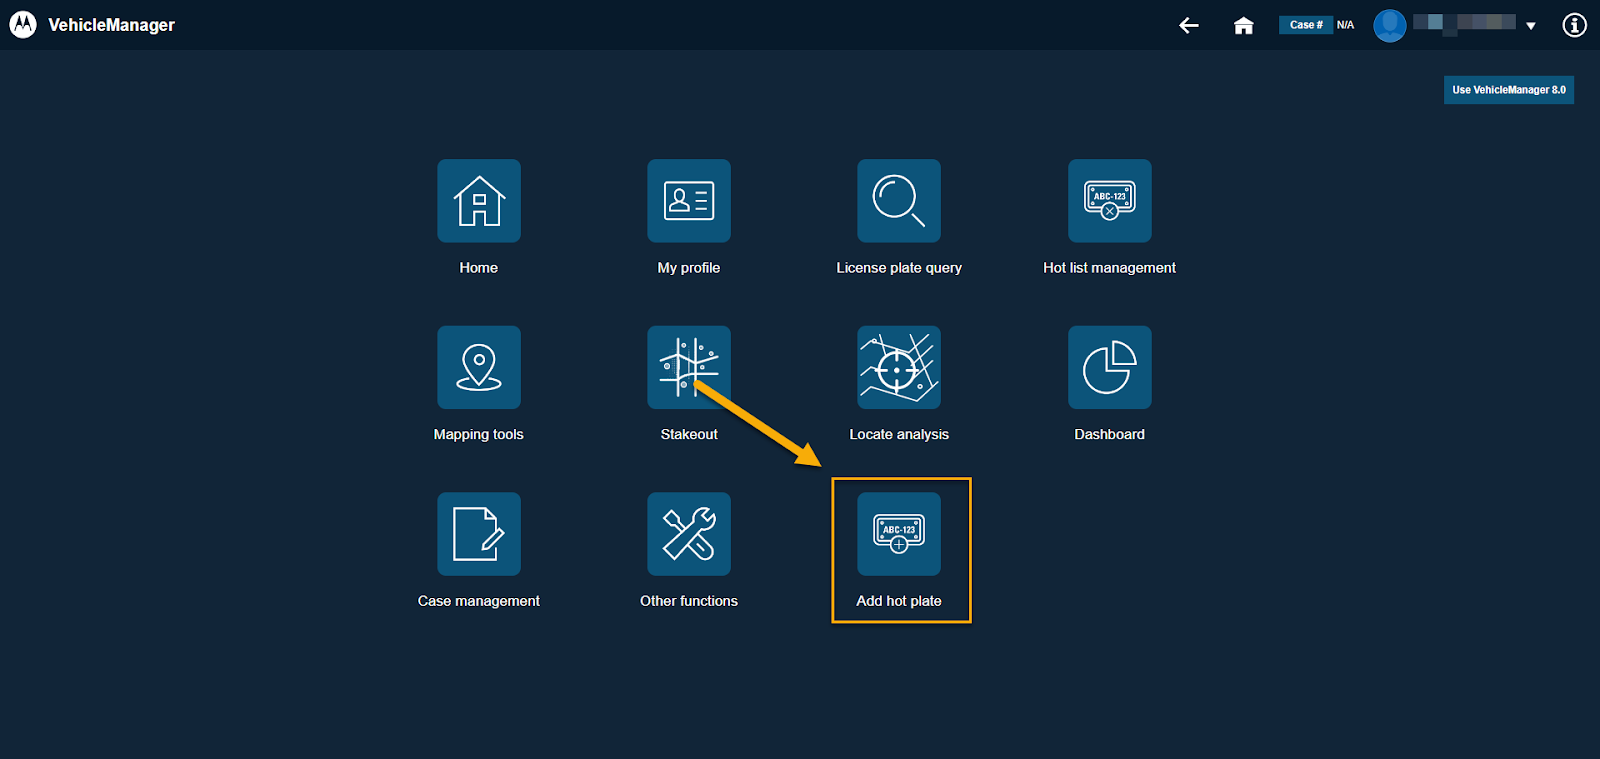Click the Mapping tools label
This screenshot has width=1600, height=759.
(x=479, y=435)
